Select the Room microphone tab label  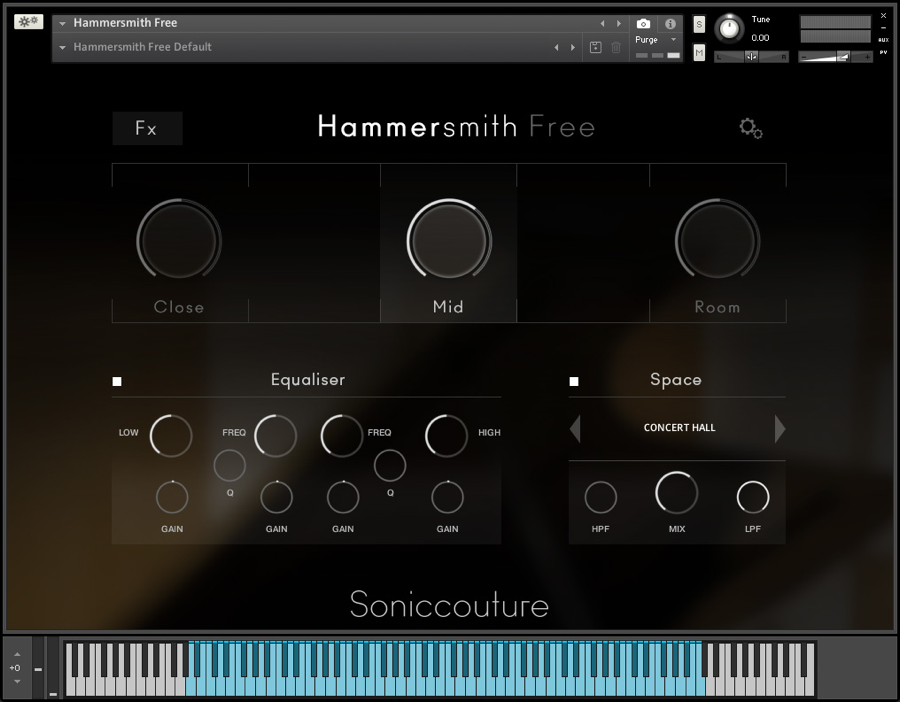(717, 307)
